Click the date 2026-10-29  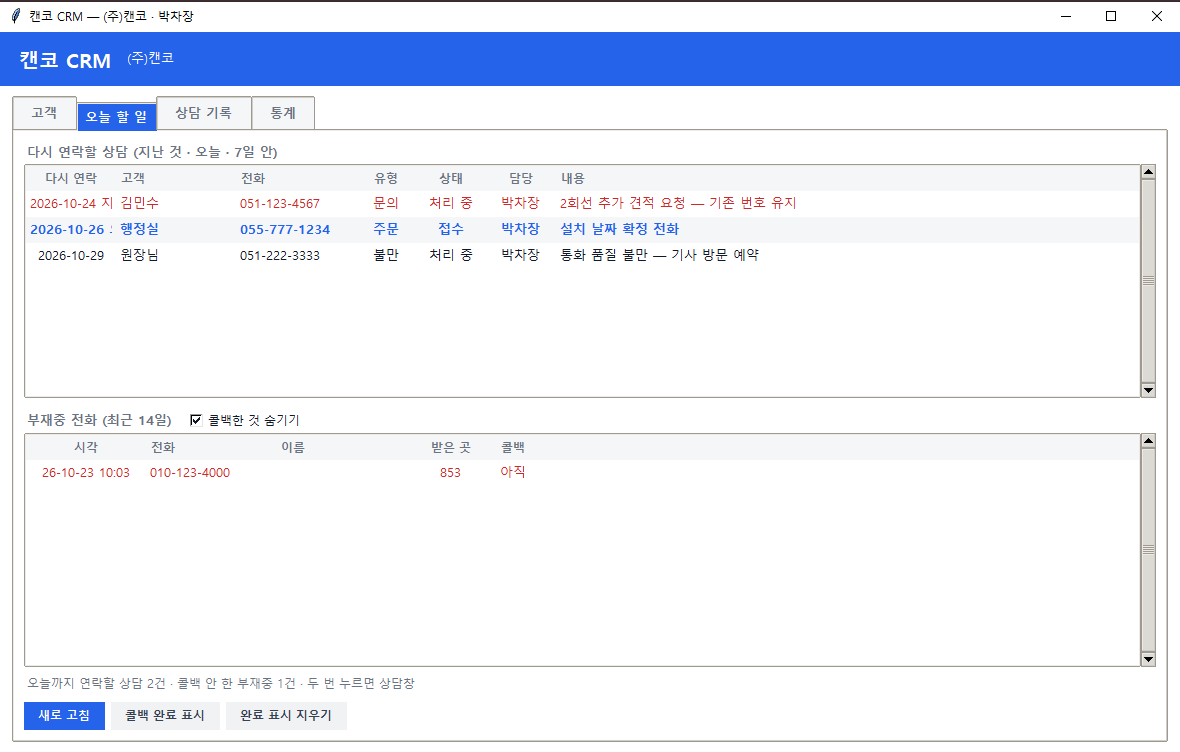pyautogui.click(x=71, y=255)
